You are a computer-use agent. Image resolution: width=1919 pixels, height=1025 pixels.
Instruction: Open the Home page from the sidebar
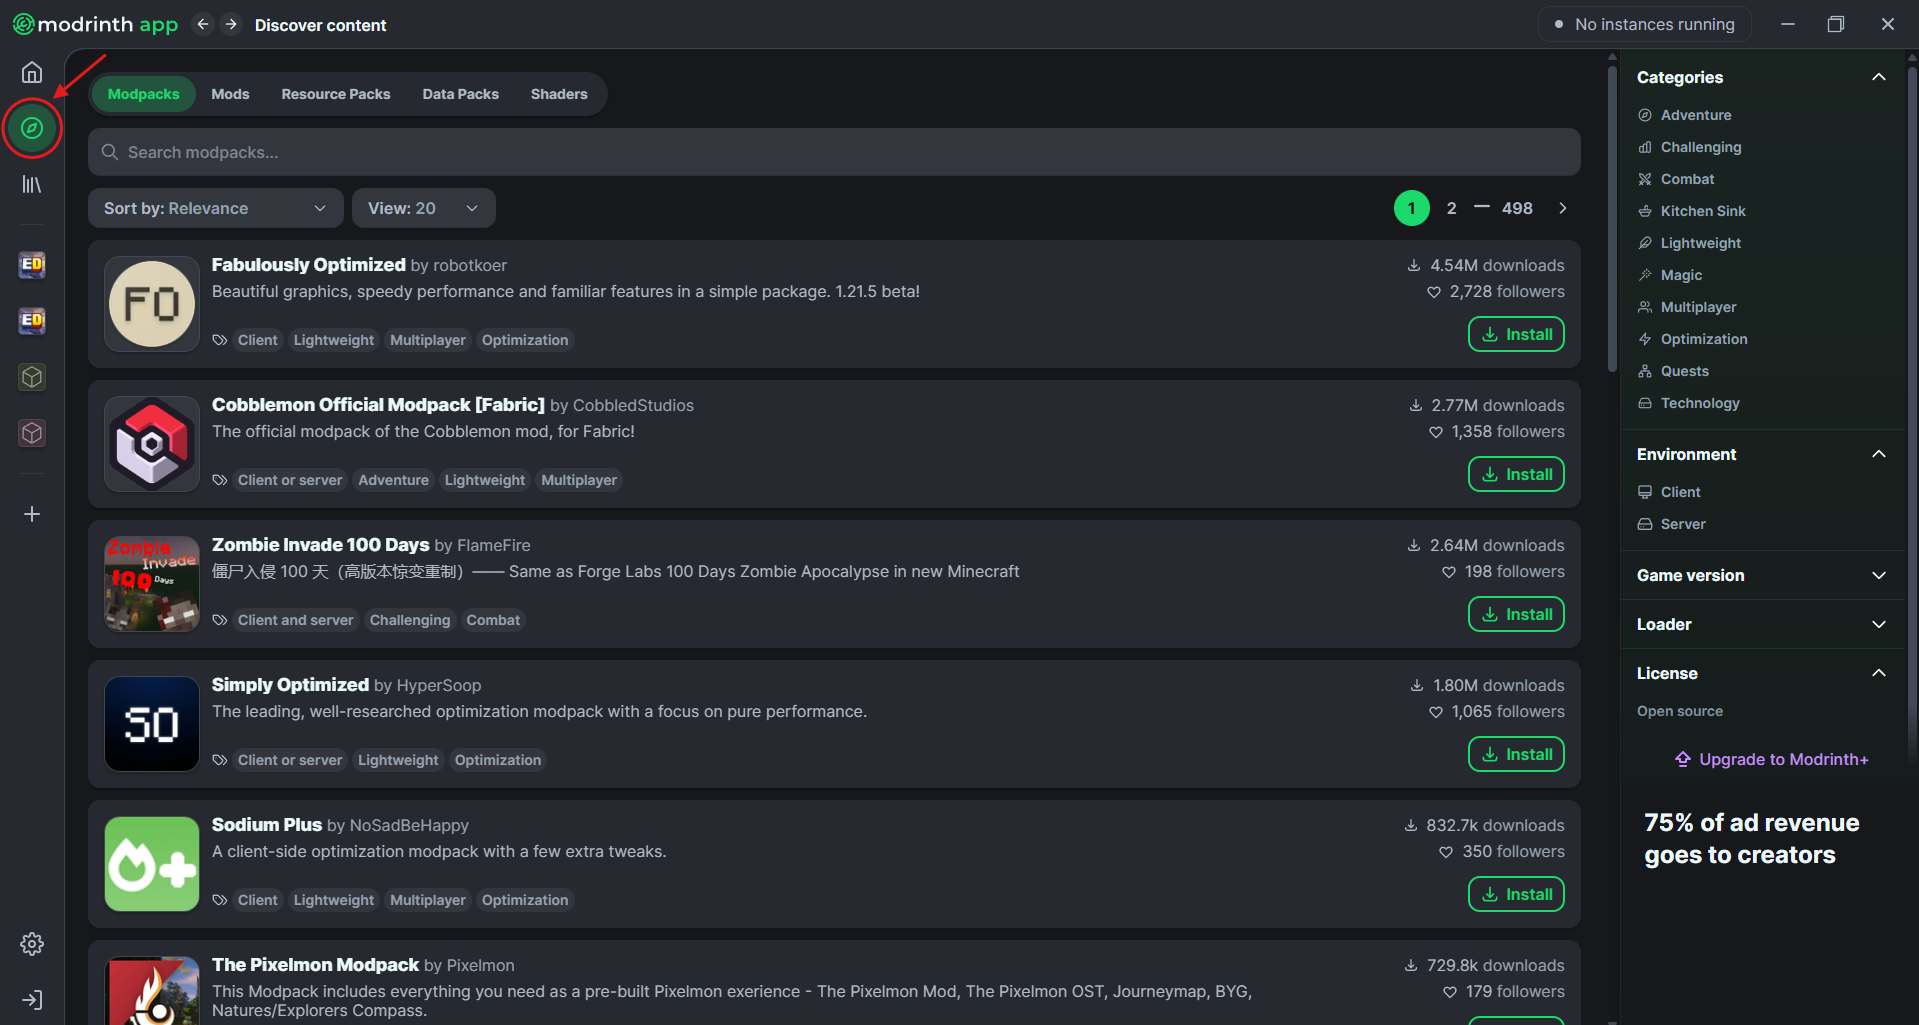[32, 72]
